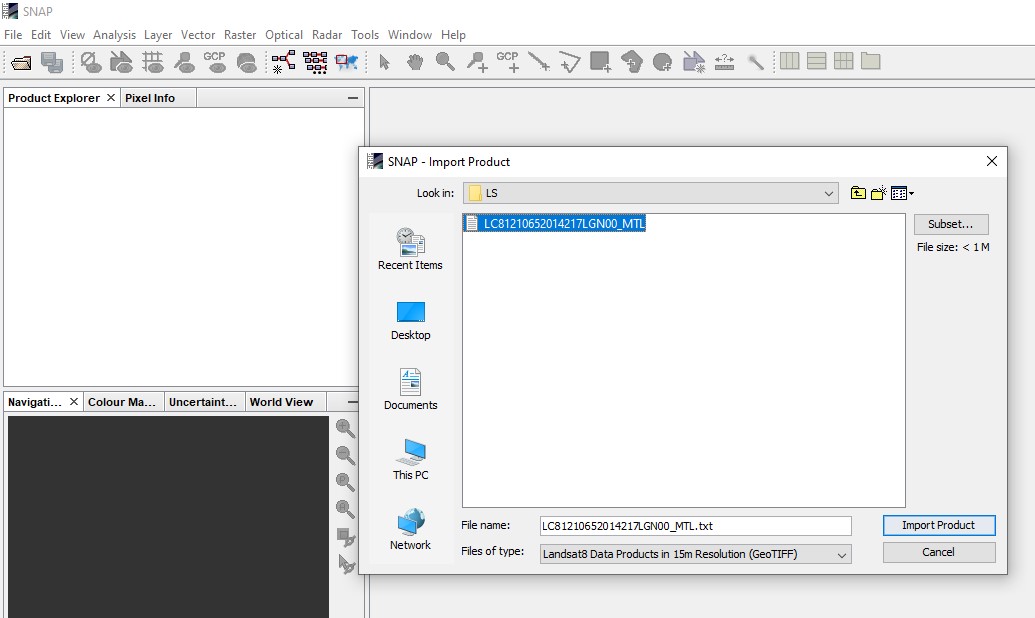The image size is (1035, 618).
Task: Open the Tools menu
Action: (x=365, y=35)
